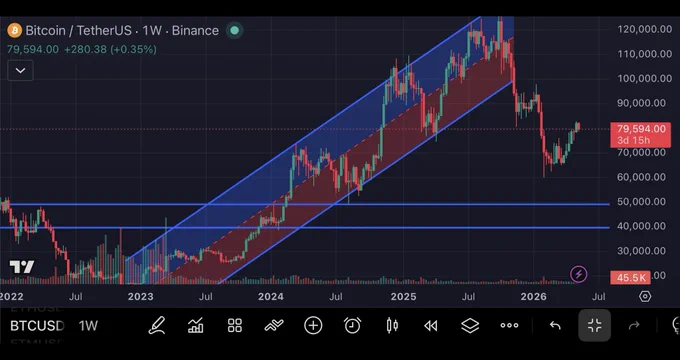Open the three-dot more menu
Image resolution: width=680 pixels, height=360 pixels.
pyautogui.click(x=509, y=325)
